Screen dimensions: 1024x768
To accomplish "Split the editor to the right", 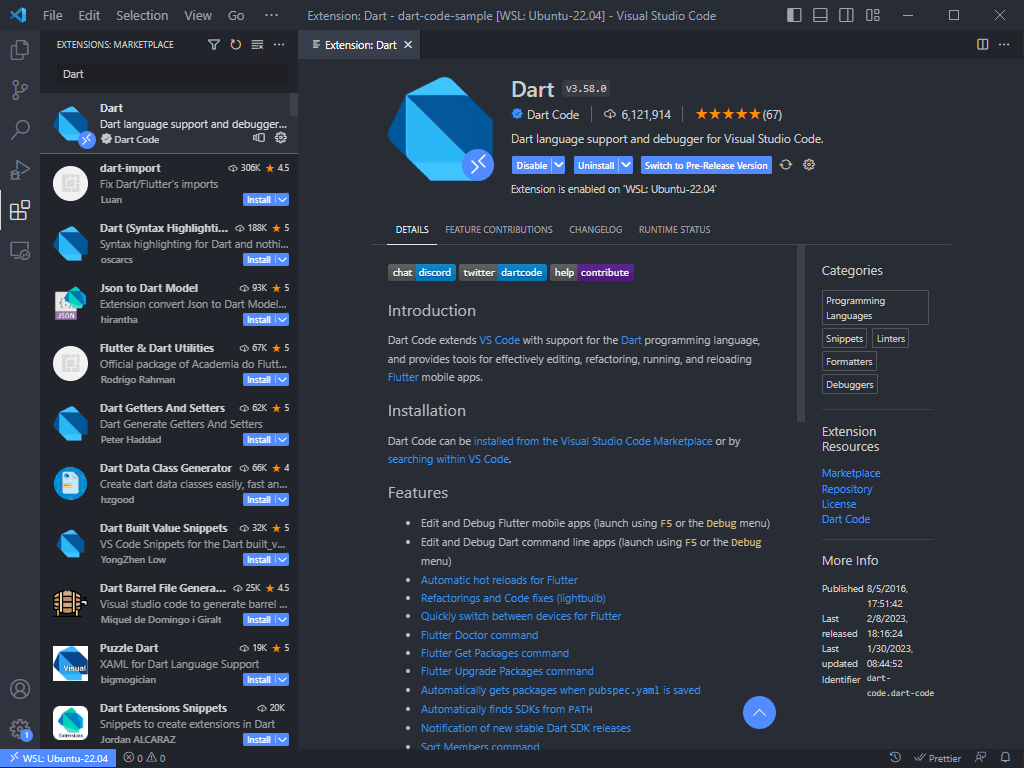I will 982,44.
